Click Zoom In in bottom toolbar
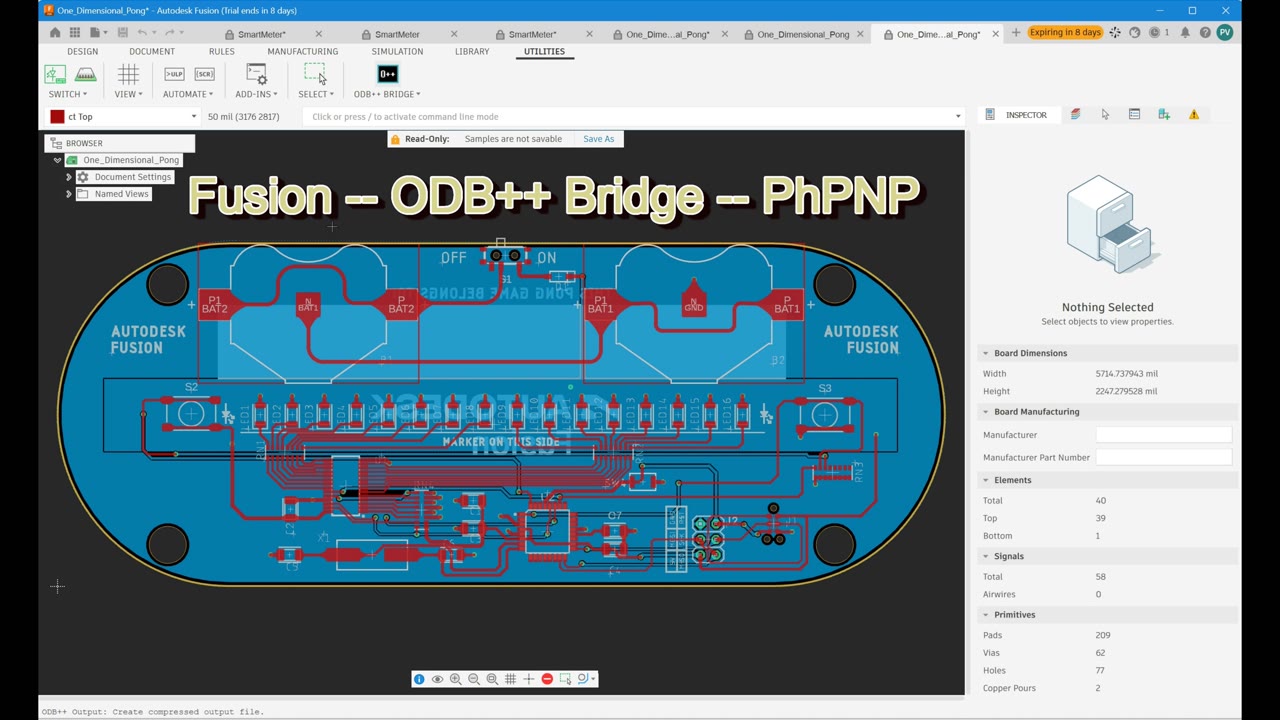The height and width of the screenshot is (720, 1280). click(455, 679)
